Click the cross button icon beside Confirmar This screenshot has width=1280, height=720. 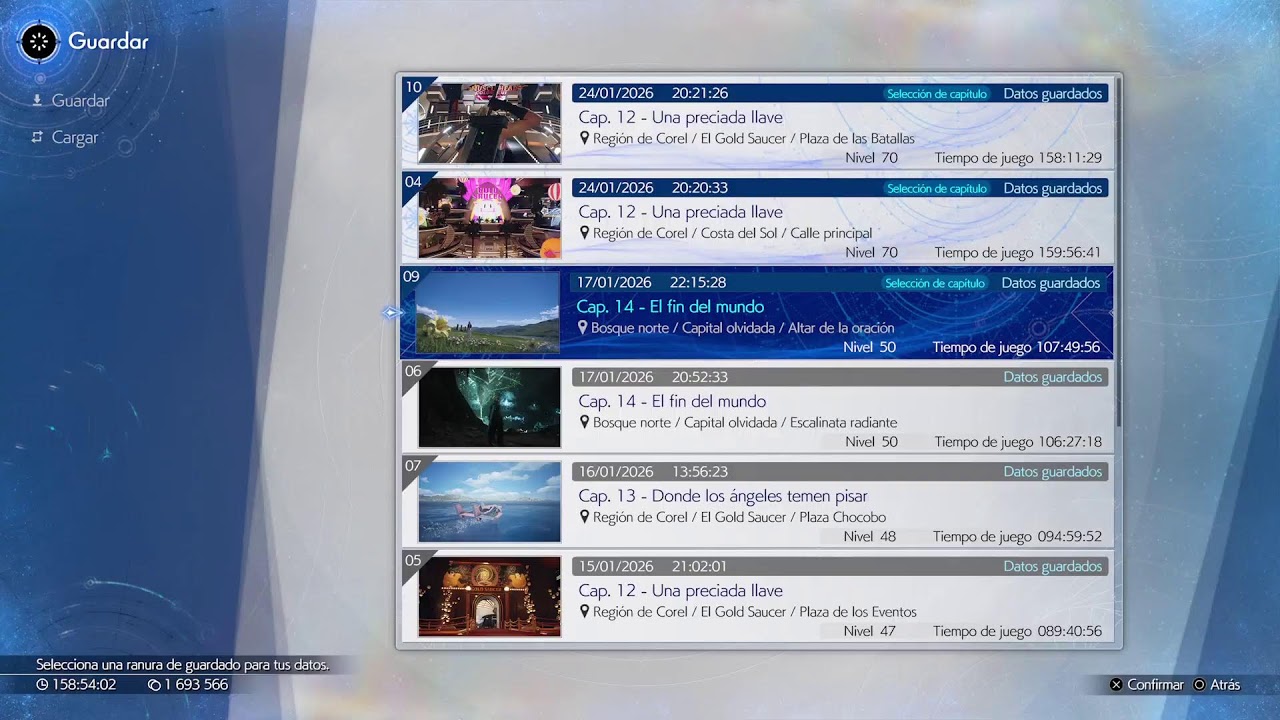pyautogui.click(x=1116, y=685)
